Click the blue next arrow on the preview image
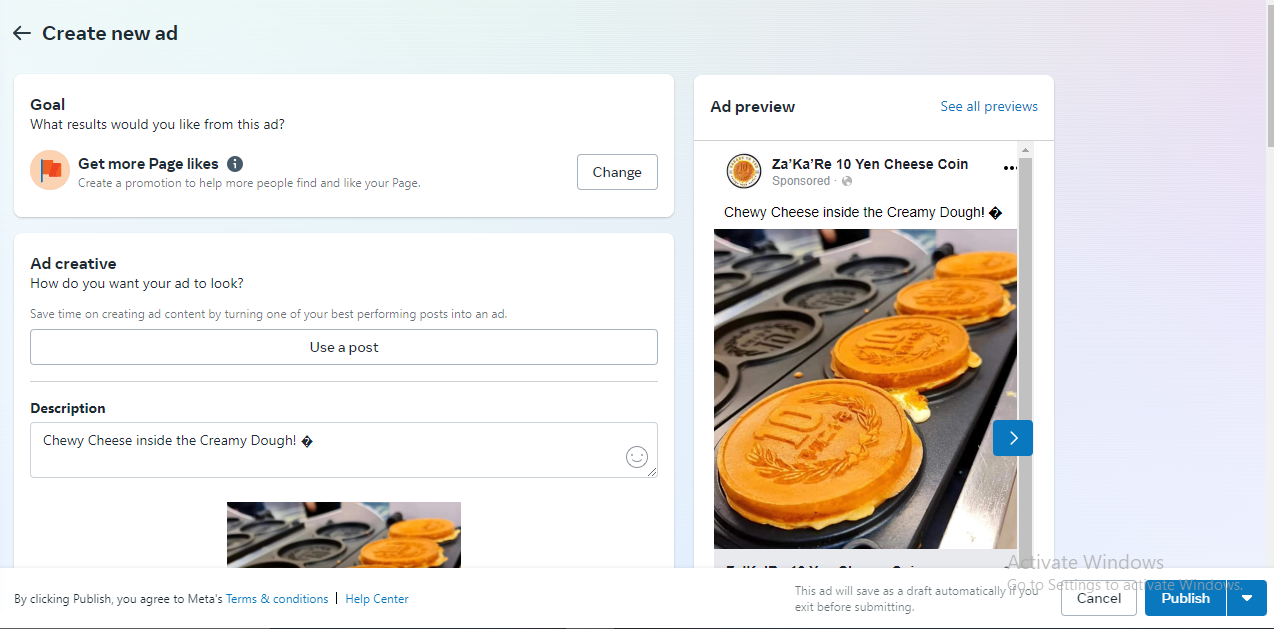This screenshot has width=1274, height=629. coord(1013,438)
